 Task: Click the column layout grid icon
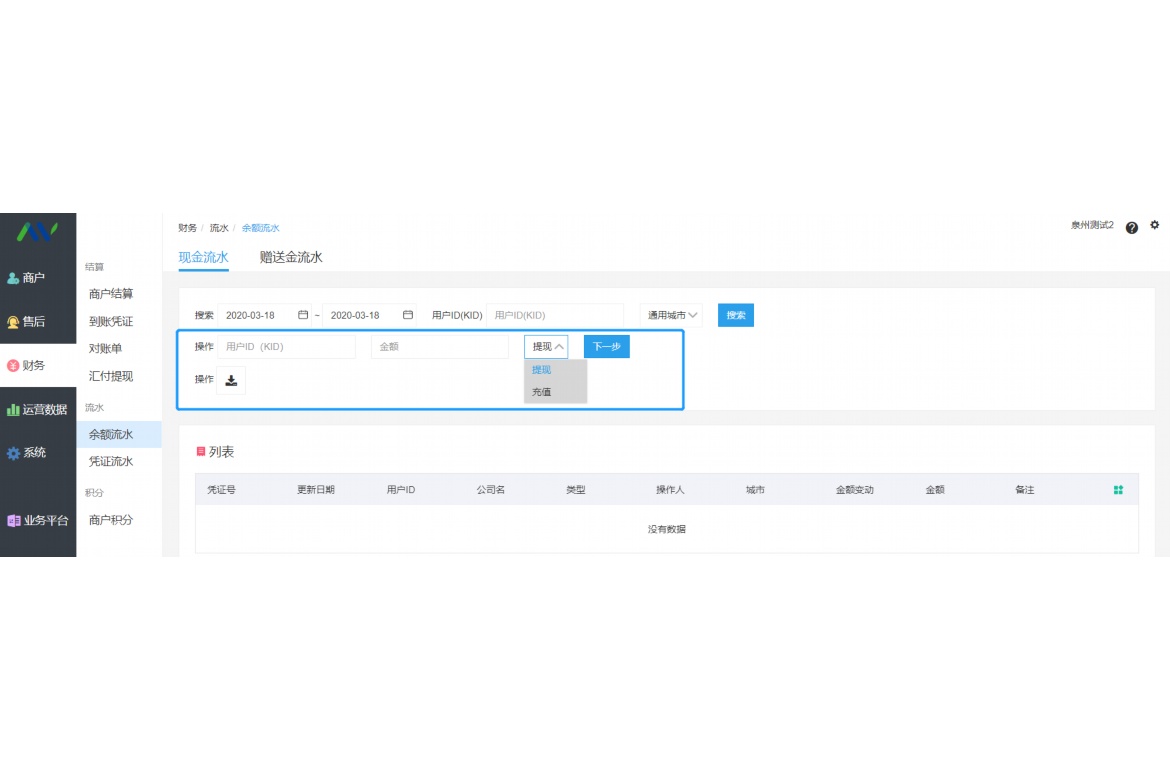(1118, 490)
